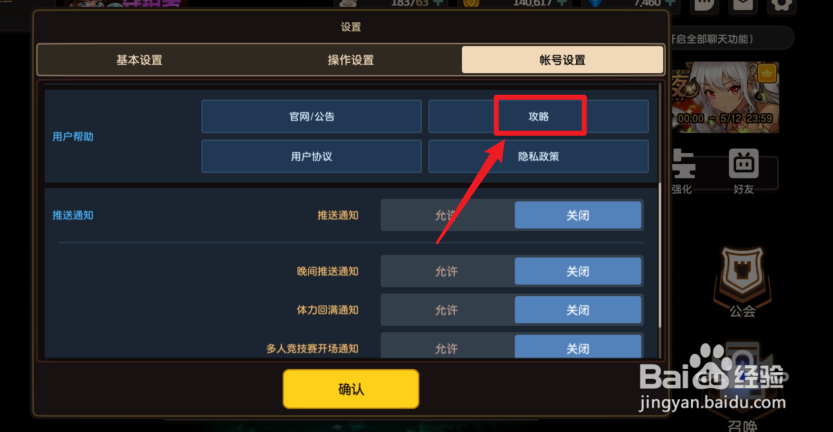Open the 攻略 guide button
This screenshot has width=833, height=432.
[x=538, y=116]
